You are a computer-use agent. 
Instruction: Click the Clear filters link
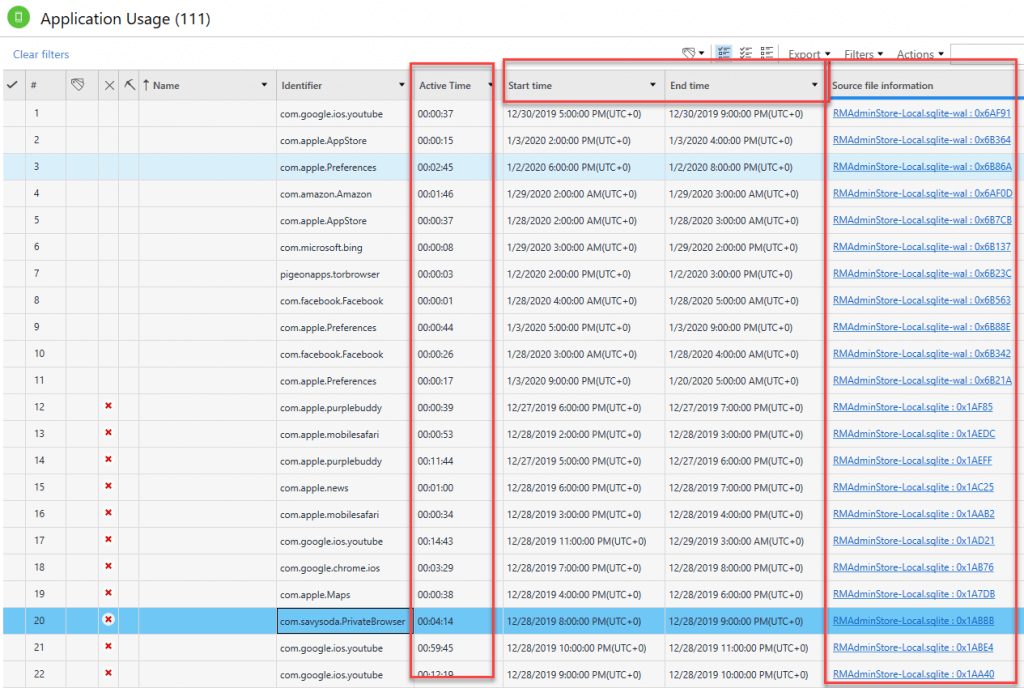[x=41, y=55]
